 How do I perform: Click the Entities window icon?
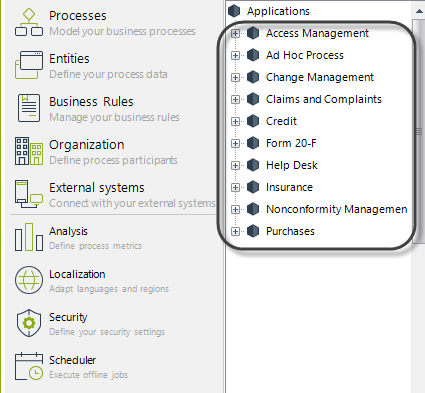[x=29, y=65]
